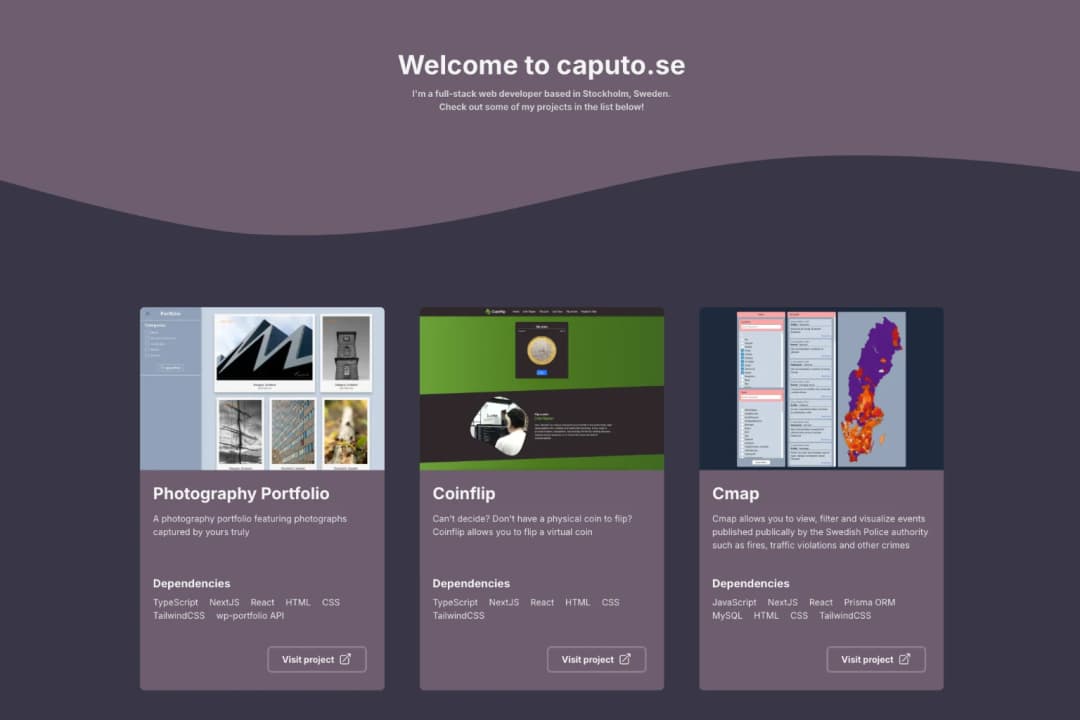Viewport: 1080px width, 720px height.
Task: Click the Coinflip logo in the thumbnail navbar
Action: pyautogui.click(x=489, y=311)
